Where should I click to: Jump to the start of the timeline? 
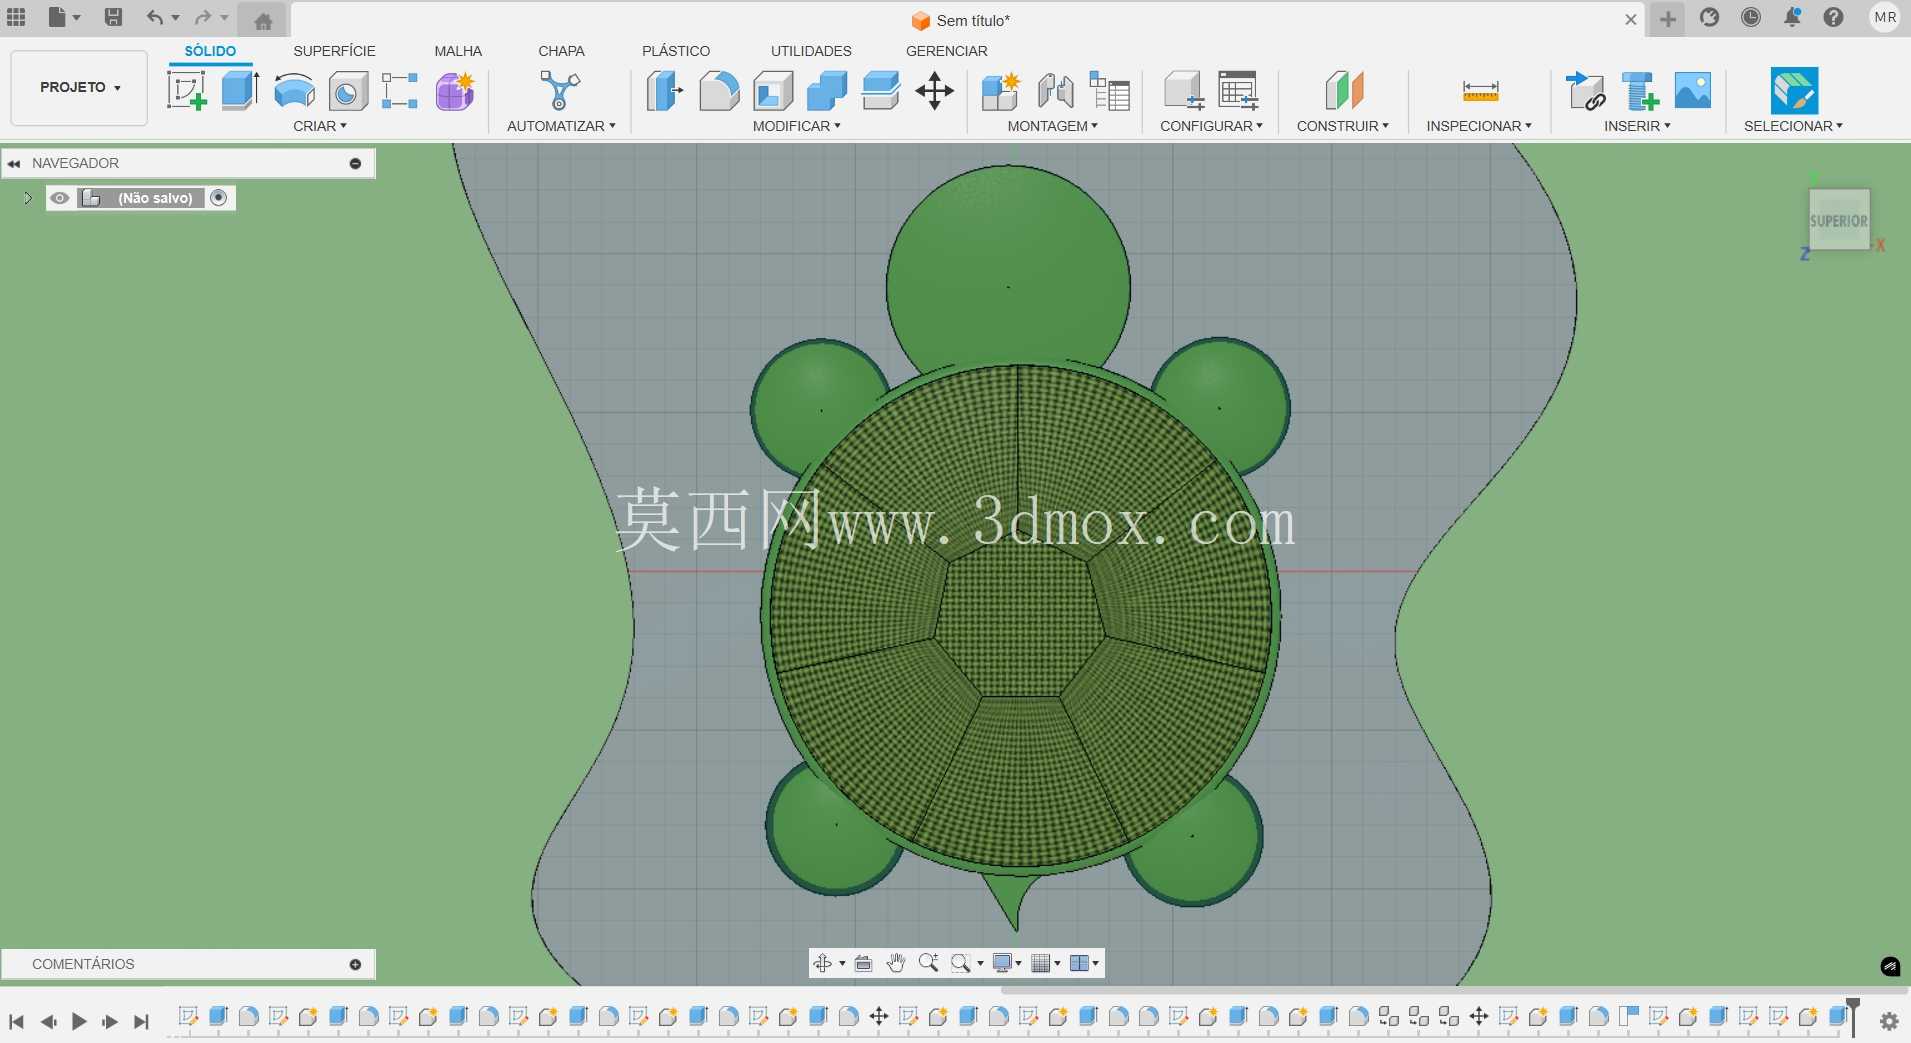click(16, 1021)
